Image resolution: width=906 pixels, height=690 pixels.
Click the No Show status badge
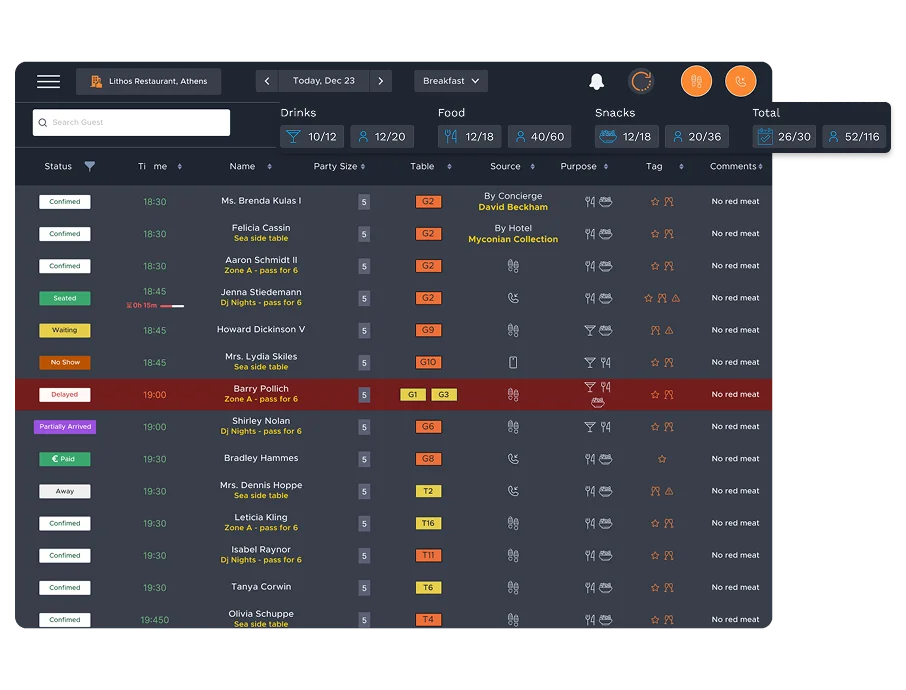tap(65, 362)
